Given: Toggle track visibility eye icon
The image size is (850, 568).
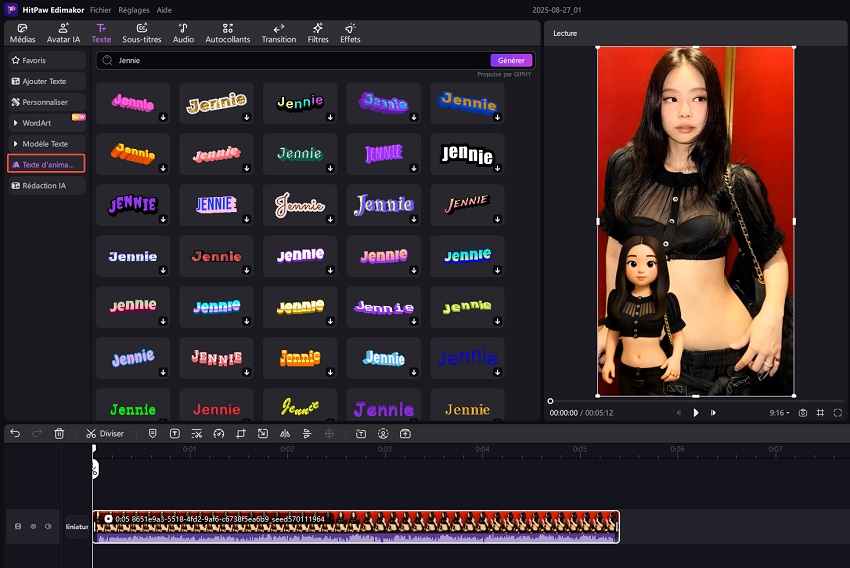Looking at the screenshot, I should pyautogui.click(x=32, y=526).
